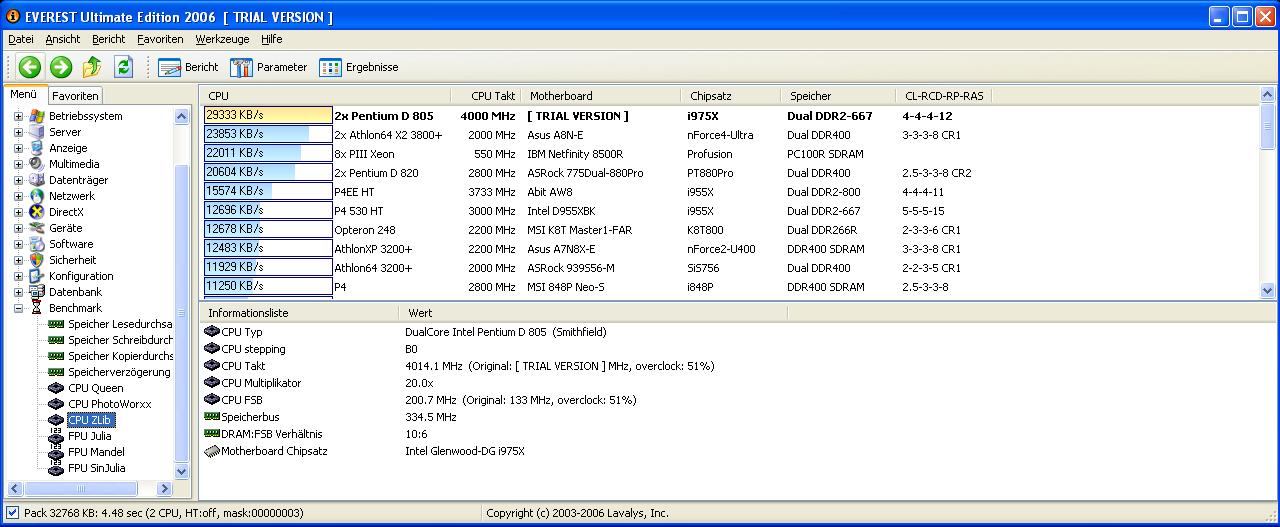Switch to the Favoriten tab
This screenshot has height=527, width=1280.
[x=75, y=96]
